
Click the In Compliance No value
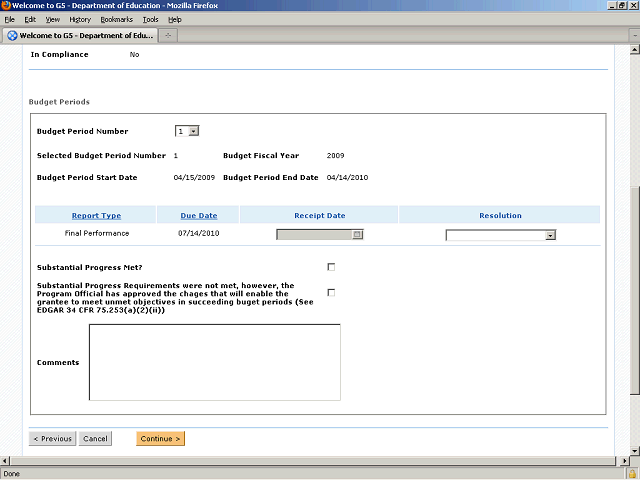click(x=134, y=54)
